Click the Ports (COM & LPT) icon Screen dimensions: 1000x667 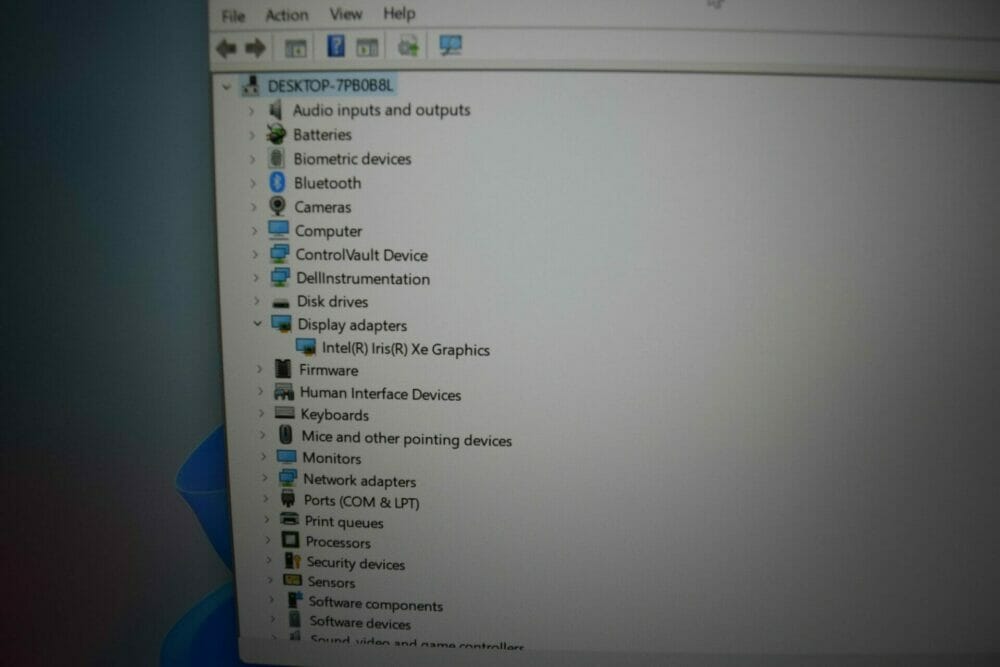(x=288, y=499)
